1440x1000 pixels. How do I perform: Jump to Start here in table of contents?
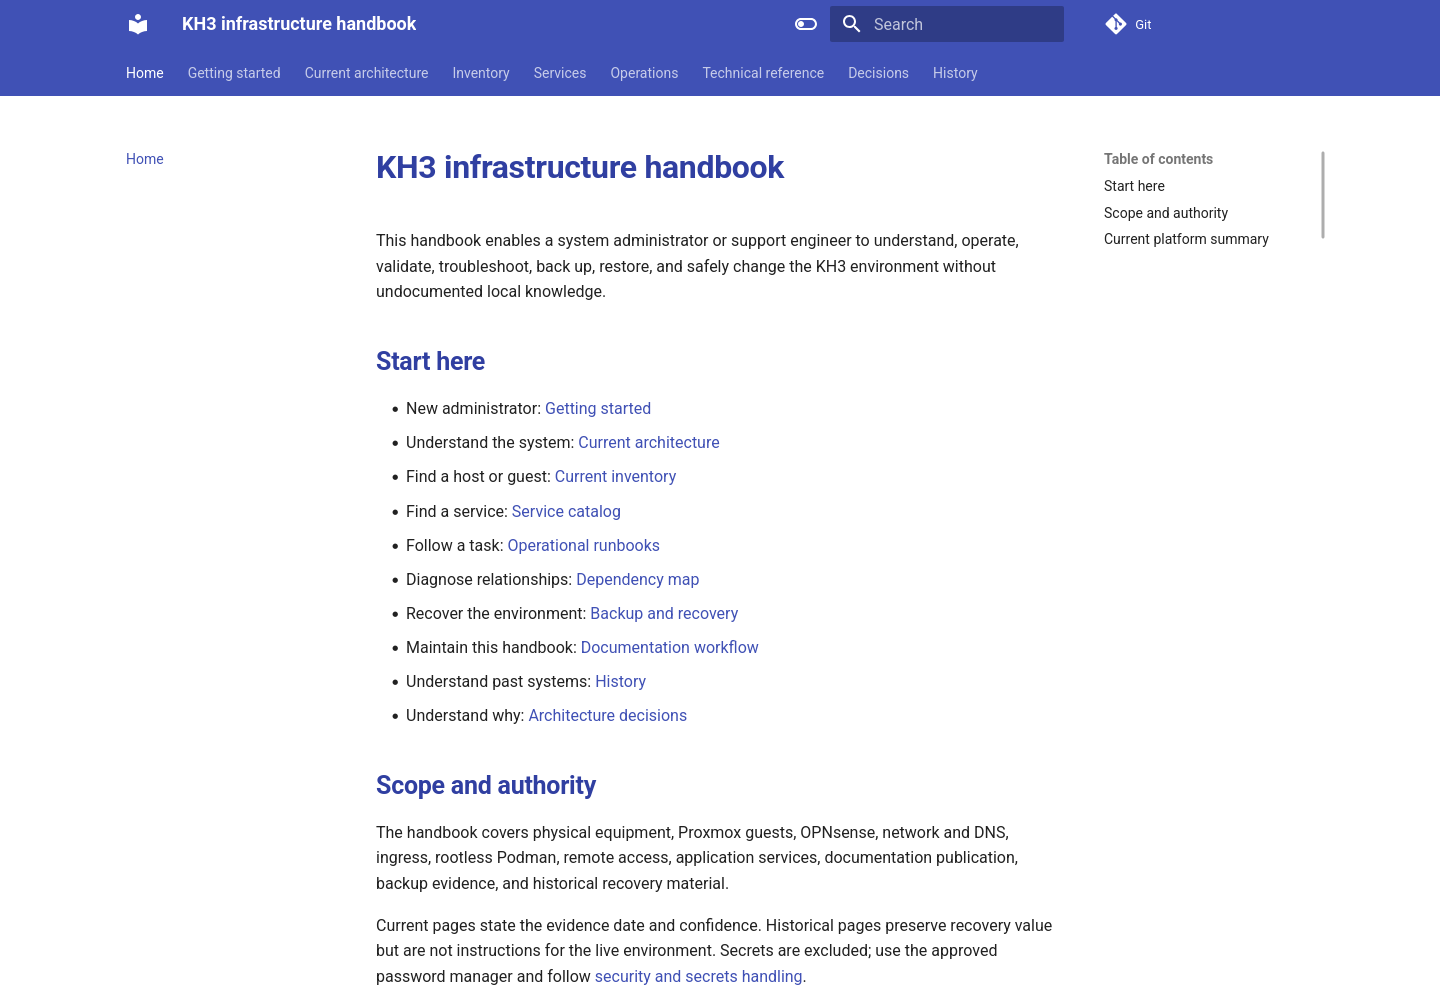1134,186
